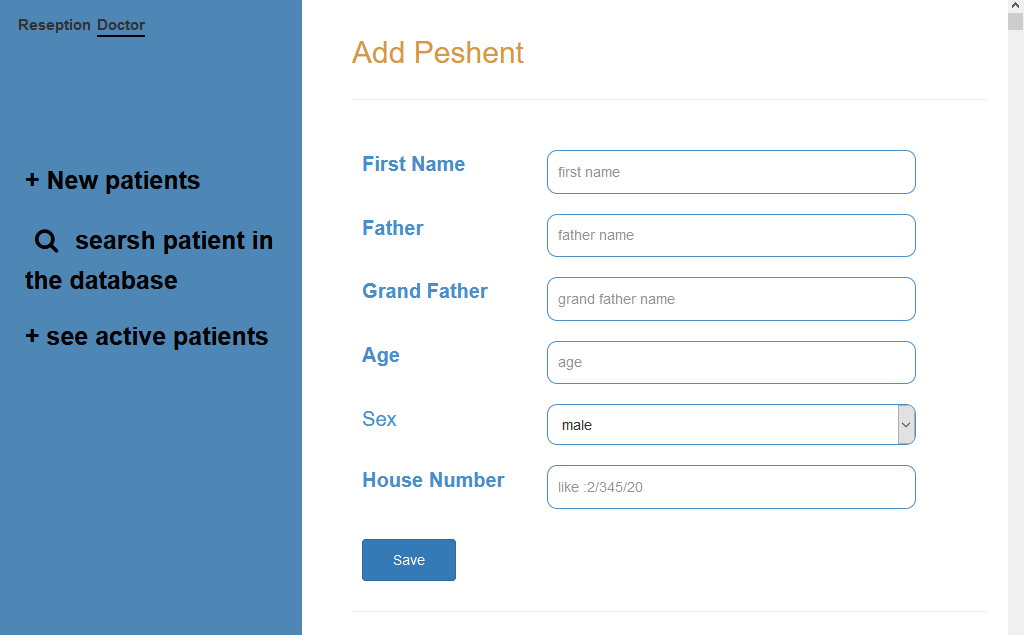Click the Add Peshent heading
The image size is (1024, 635).
[x=438, y=53]
